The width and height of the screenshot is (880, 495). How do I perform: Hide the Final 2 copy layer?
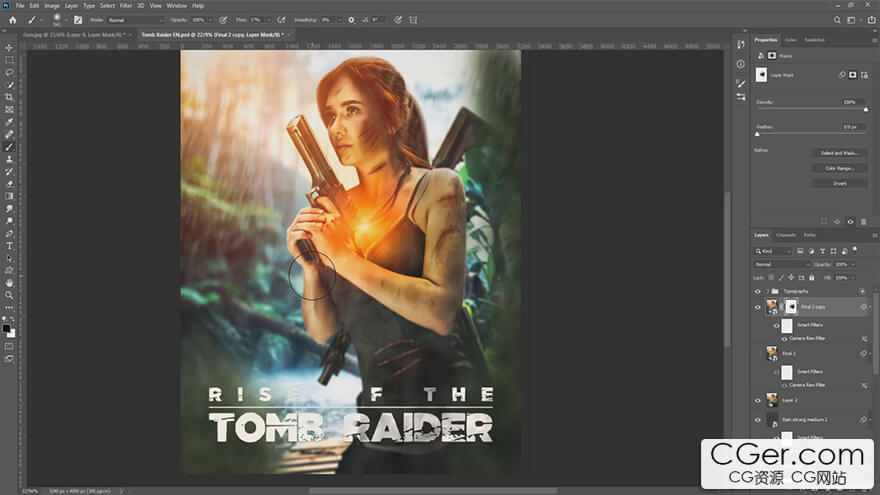[757, 307]
